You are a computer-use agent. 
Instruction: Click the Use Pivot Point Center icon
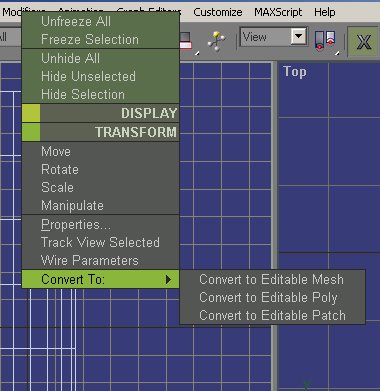[x=324, y=41]
